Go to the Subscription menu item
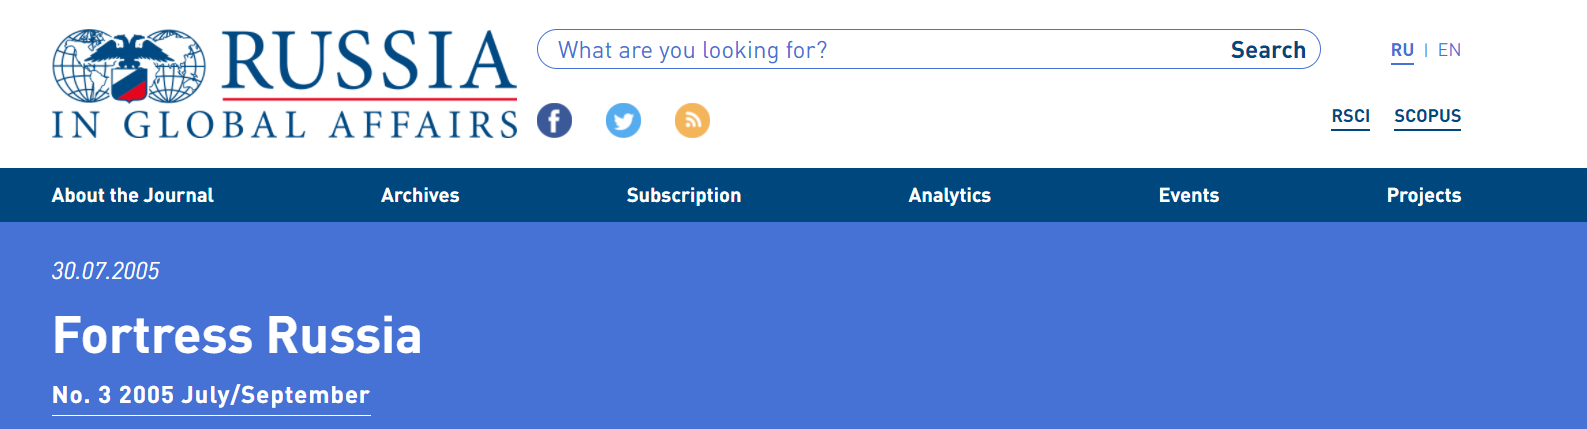Viewport: 1587px width, 429px height. (x=684, y=195)
